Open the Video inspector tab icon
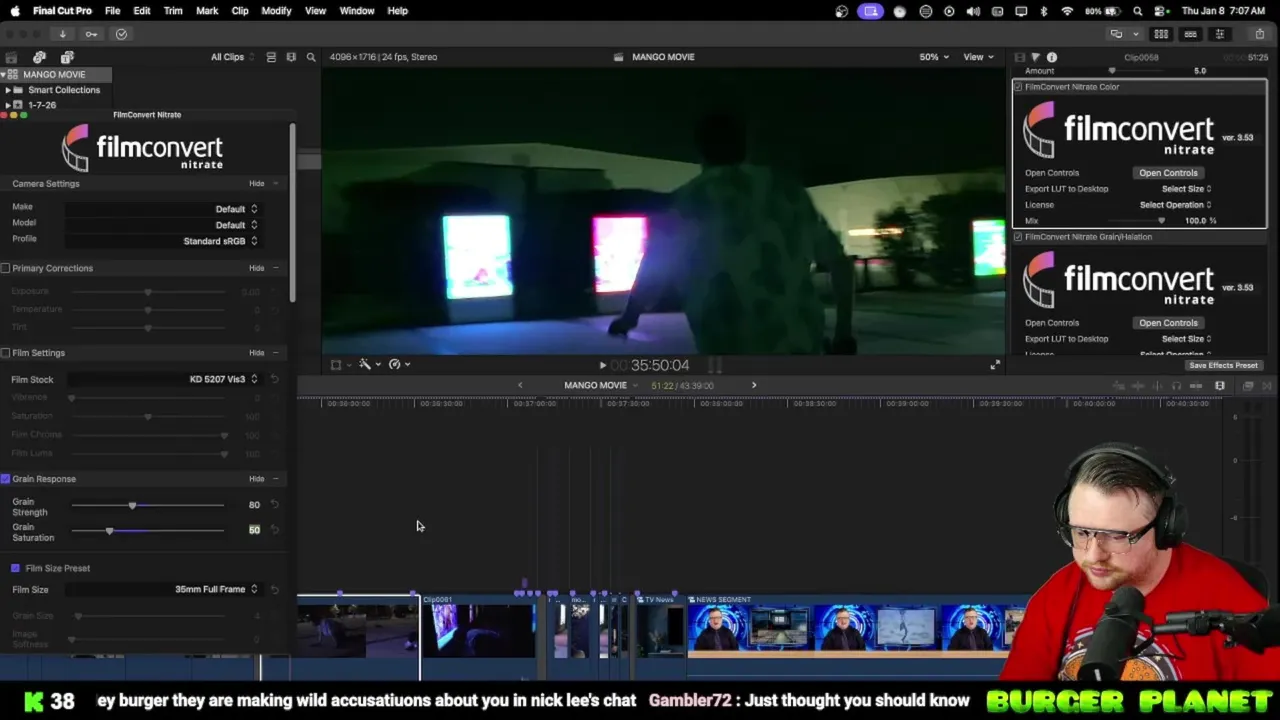 (x=1019, y=57)
